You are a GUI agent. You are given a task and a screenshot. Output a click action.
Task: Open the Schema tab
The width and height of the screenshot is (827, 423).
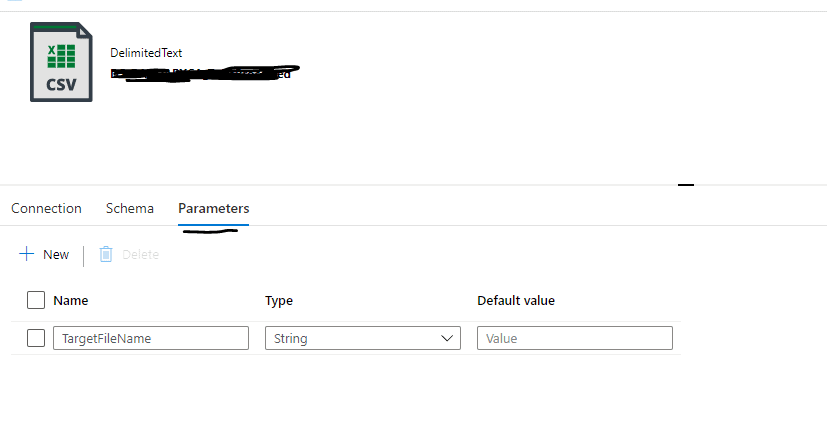[130, 208]
